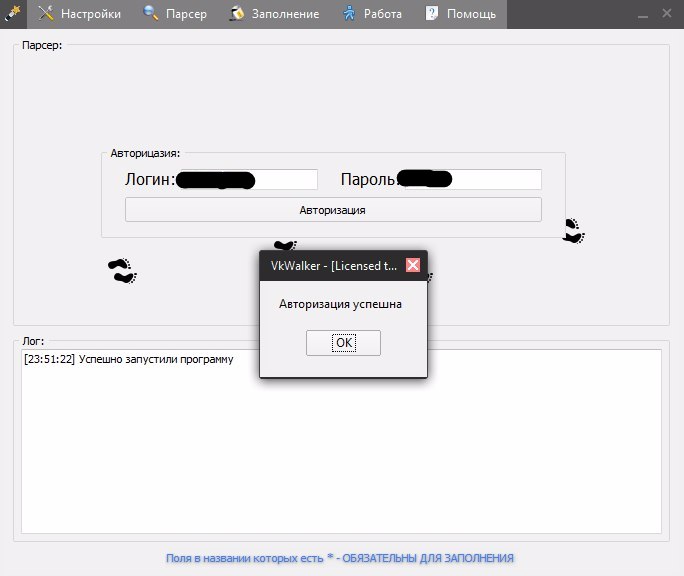The width and height of the screenshot is (684, 576).
Task: Click the footprints icon right of Авторизация panel
Action: pyautogui.click(x=573, y=231)
